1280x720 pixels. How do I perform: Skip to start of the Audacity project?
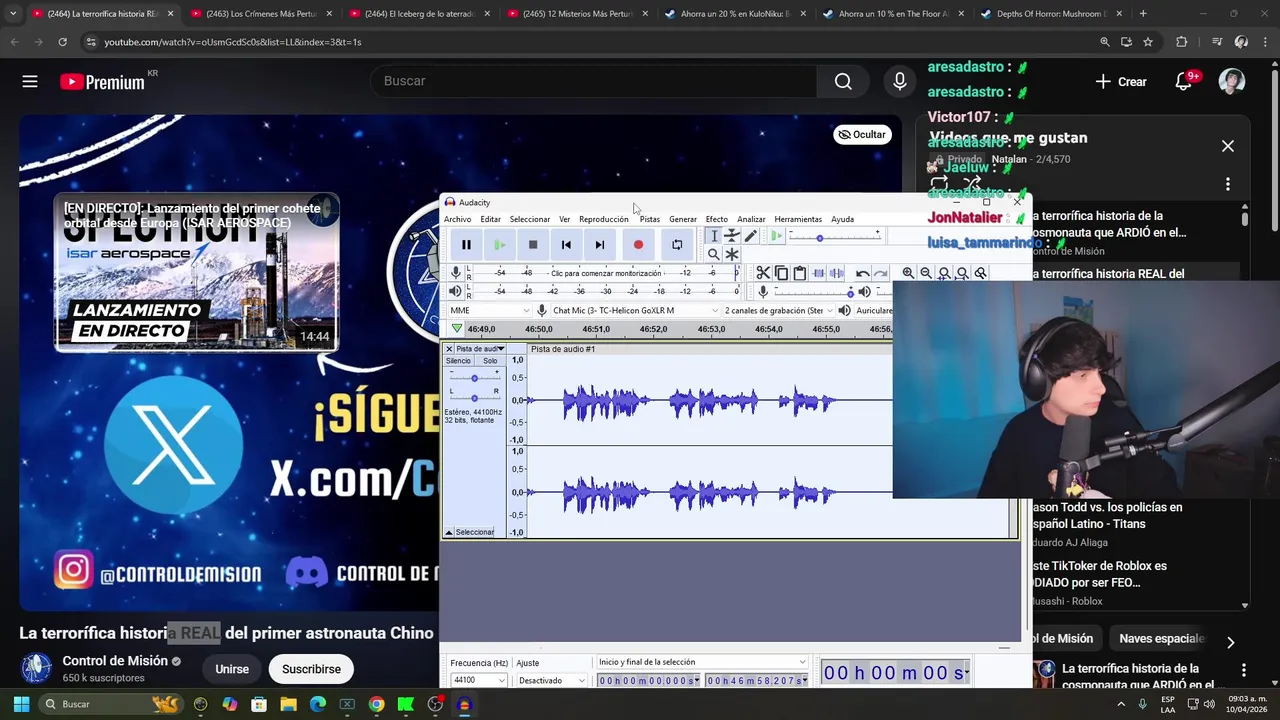tap(566, 245)
